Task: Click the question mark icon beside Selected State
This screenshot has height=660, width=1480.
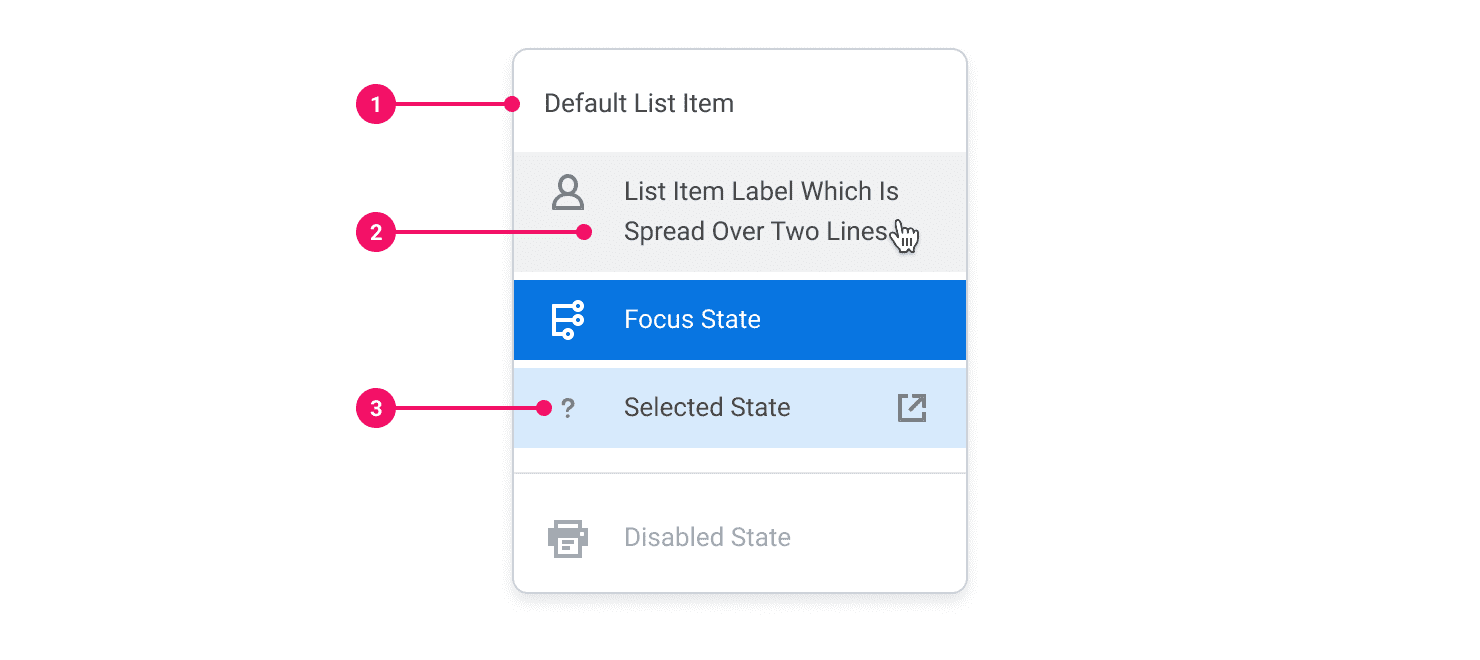Action: 568,408
